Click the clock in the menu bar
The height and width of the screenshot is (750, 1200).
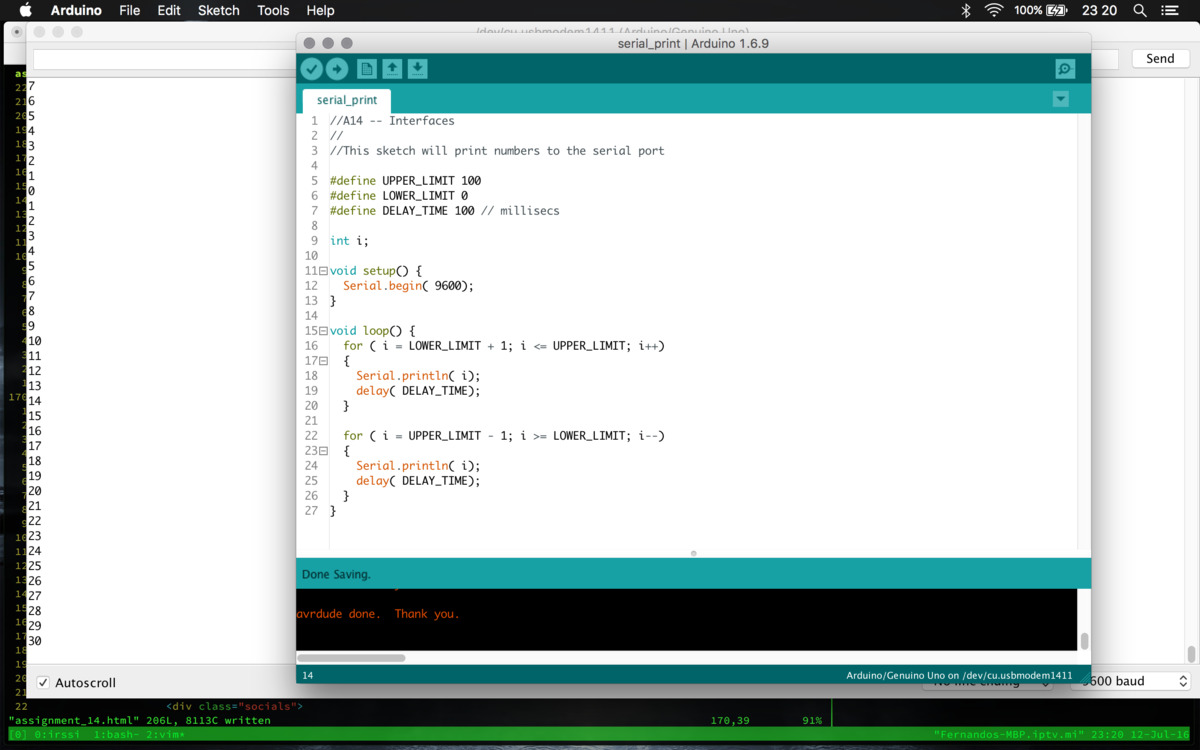[1099, 10]
